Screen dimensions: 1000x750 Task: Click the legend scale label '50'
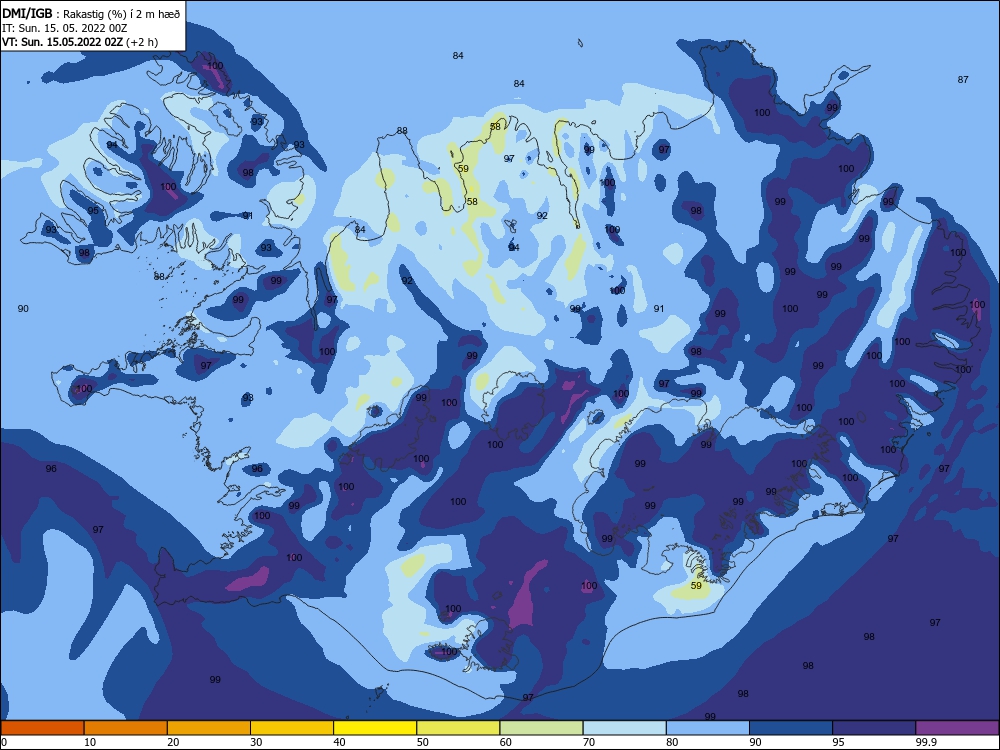pyautogui.click(x=423, y=742)
